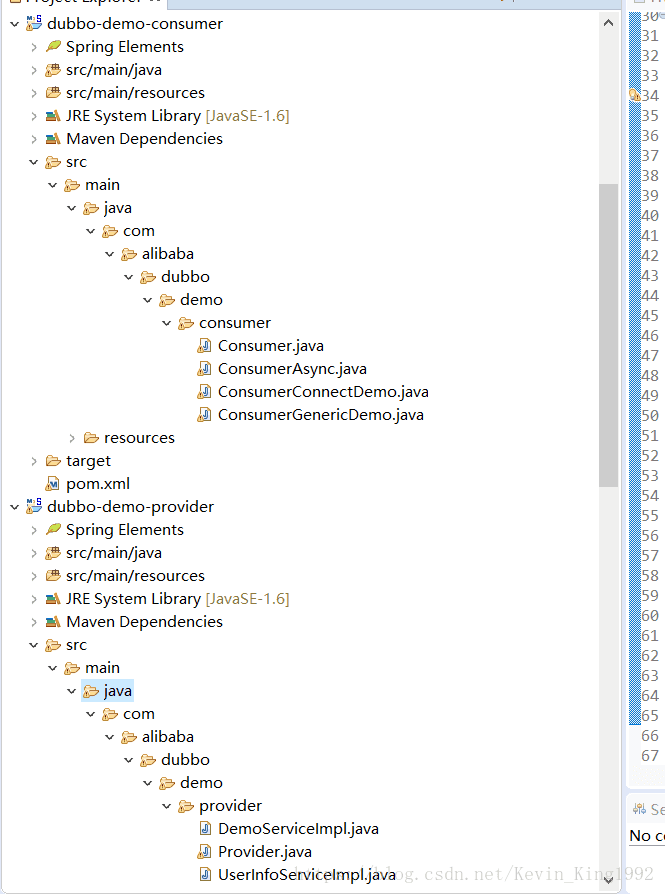Image resolution: width=665 pixels, height=894 pixels.
Task: Select Provider.java file
Action: coord(265,852)
